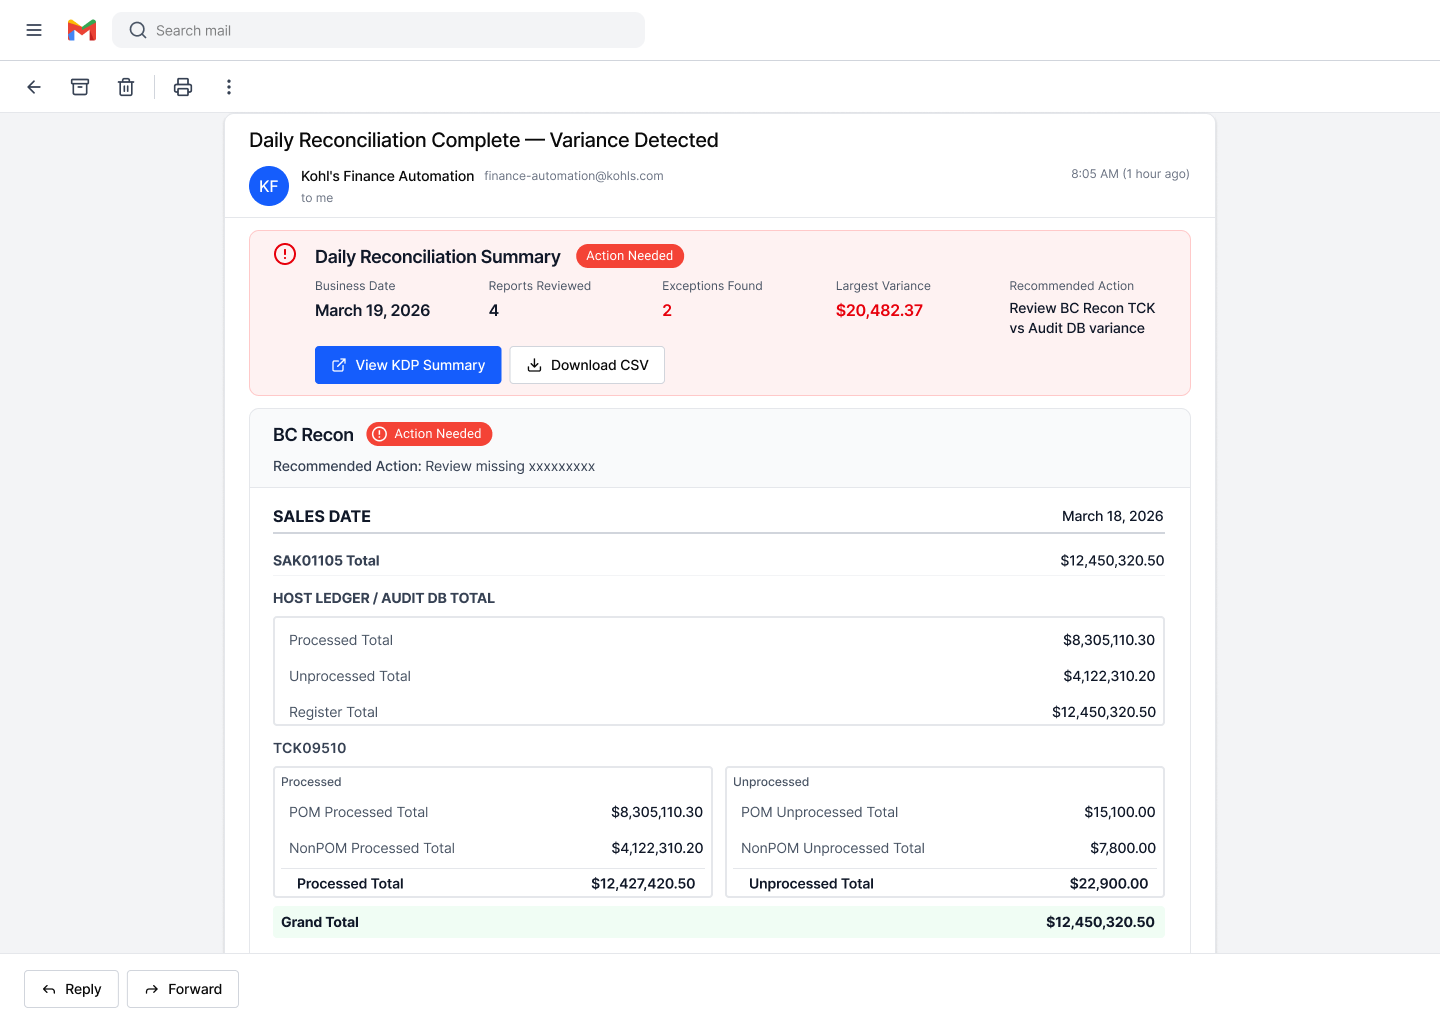Click the 8:05 AM timestamp
The height and width of the screenshot is (1024, 1440).
tap(1130, 174)
